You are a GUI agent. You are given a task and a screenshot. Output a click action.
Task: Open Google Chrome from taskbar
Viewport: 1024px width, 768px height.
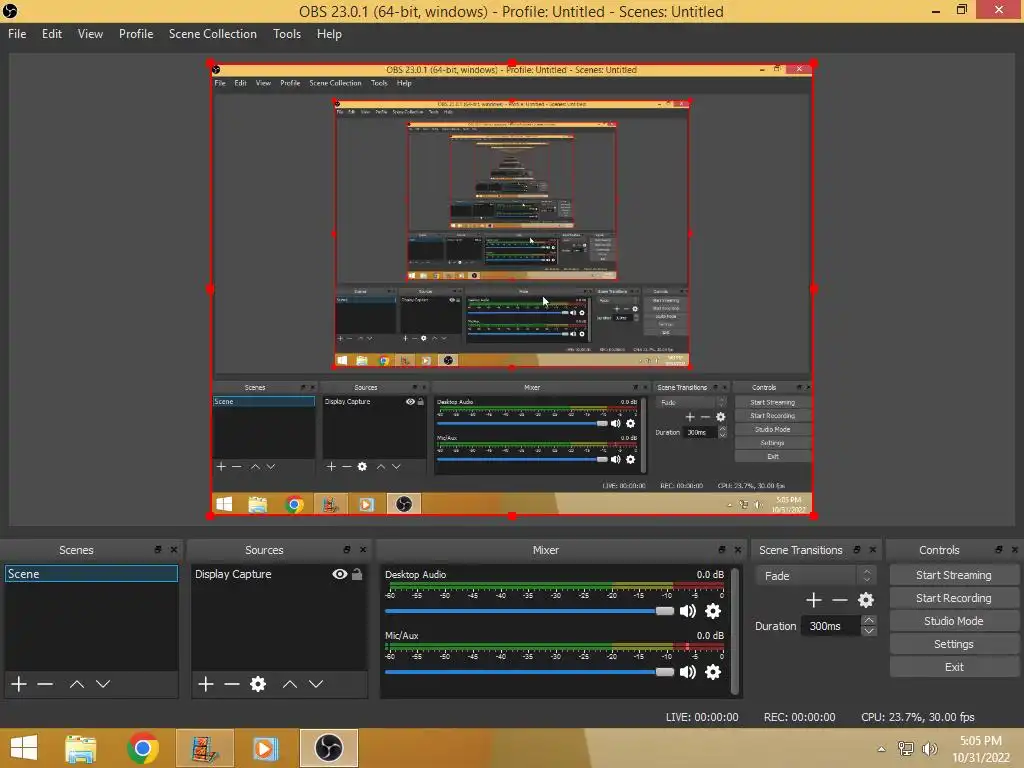143,748
